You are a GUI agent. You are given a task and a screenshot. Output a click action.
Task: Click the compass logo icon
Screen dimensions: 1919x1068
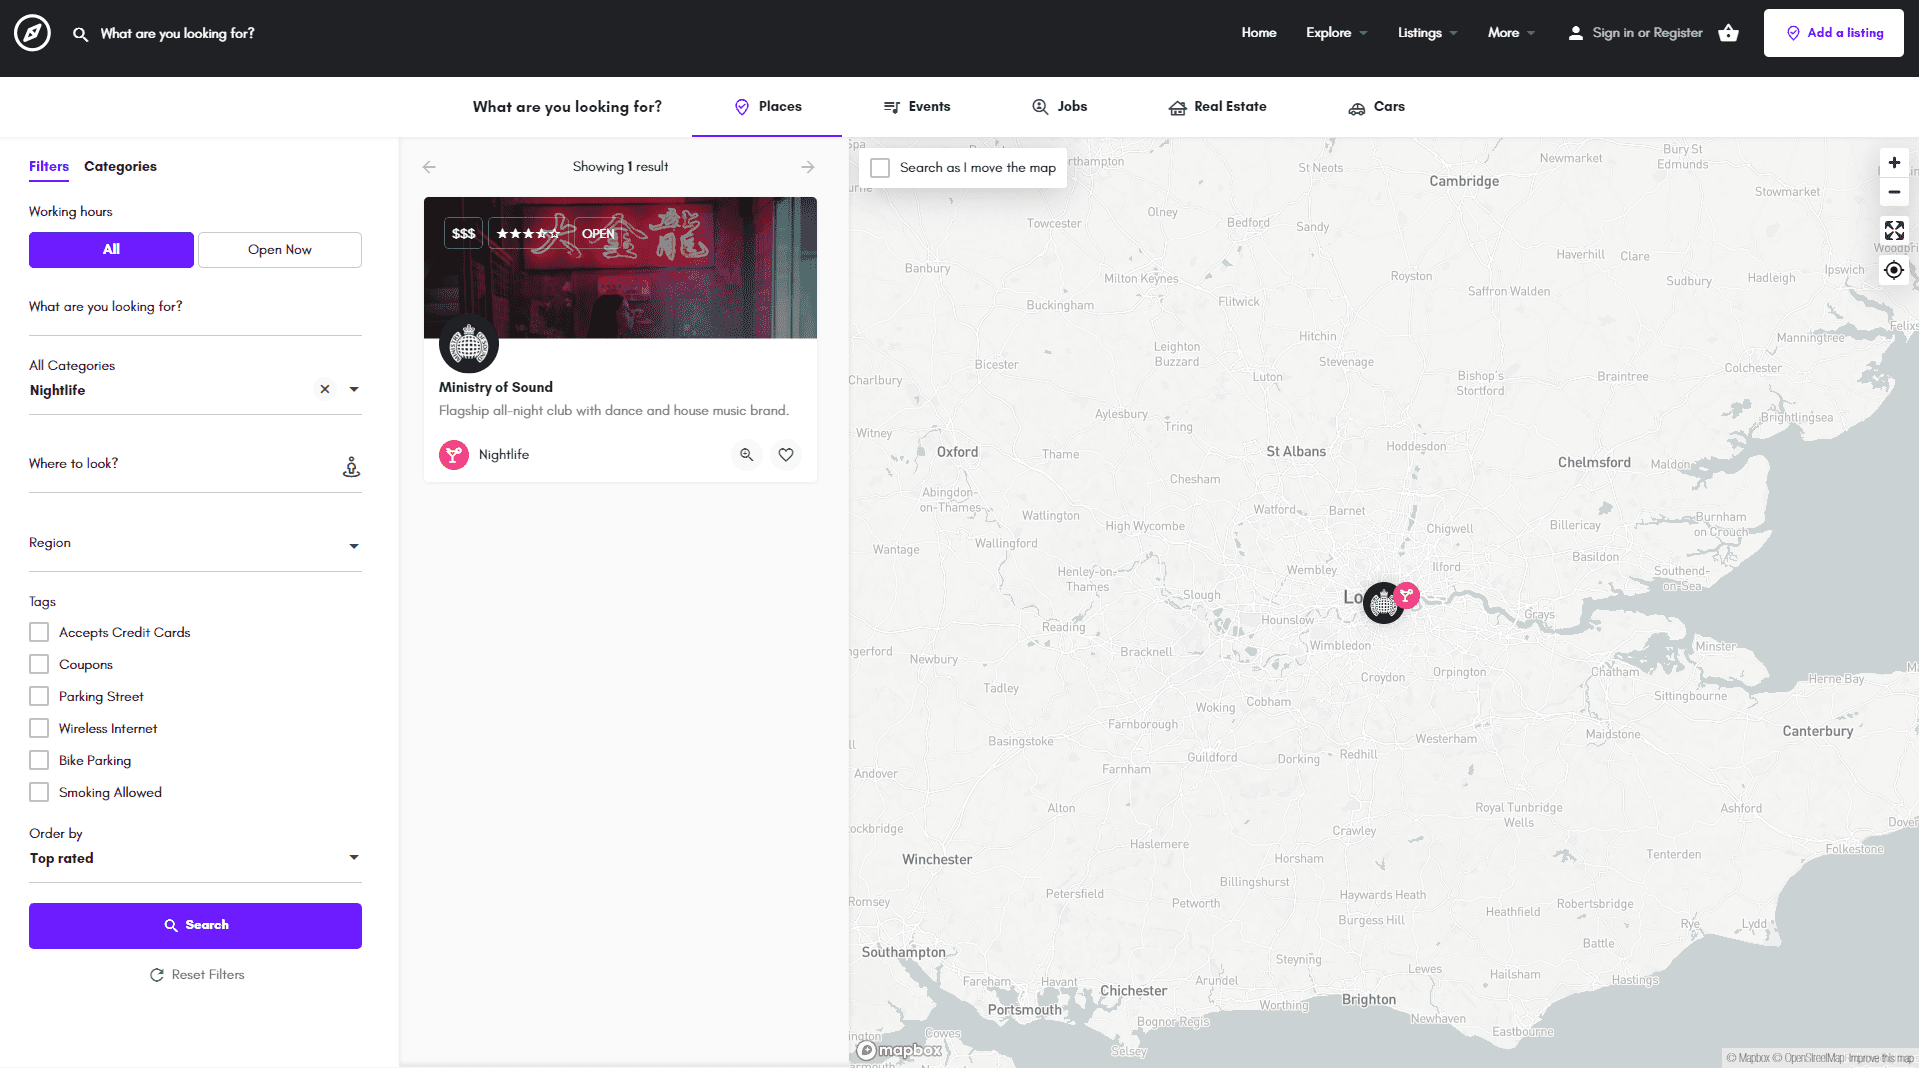pyautogui.click(x=32, y=33)
